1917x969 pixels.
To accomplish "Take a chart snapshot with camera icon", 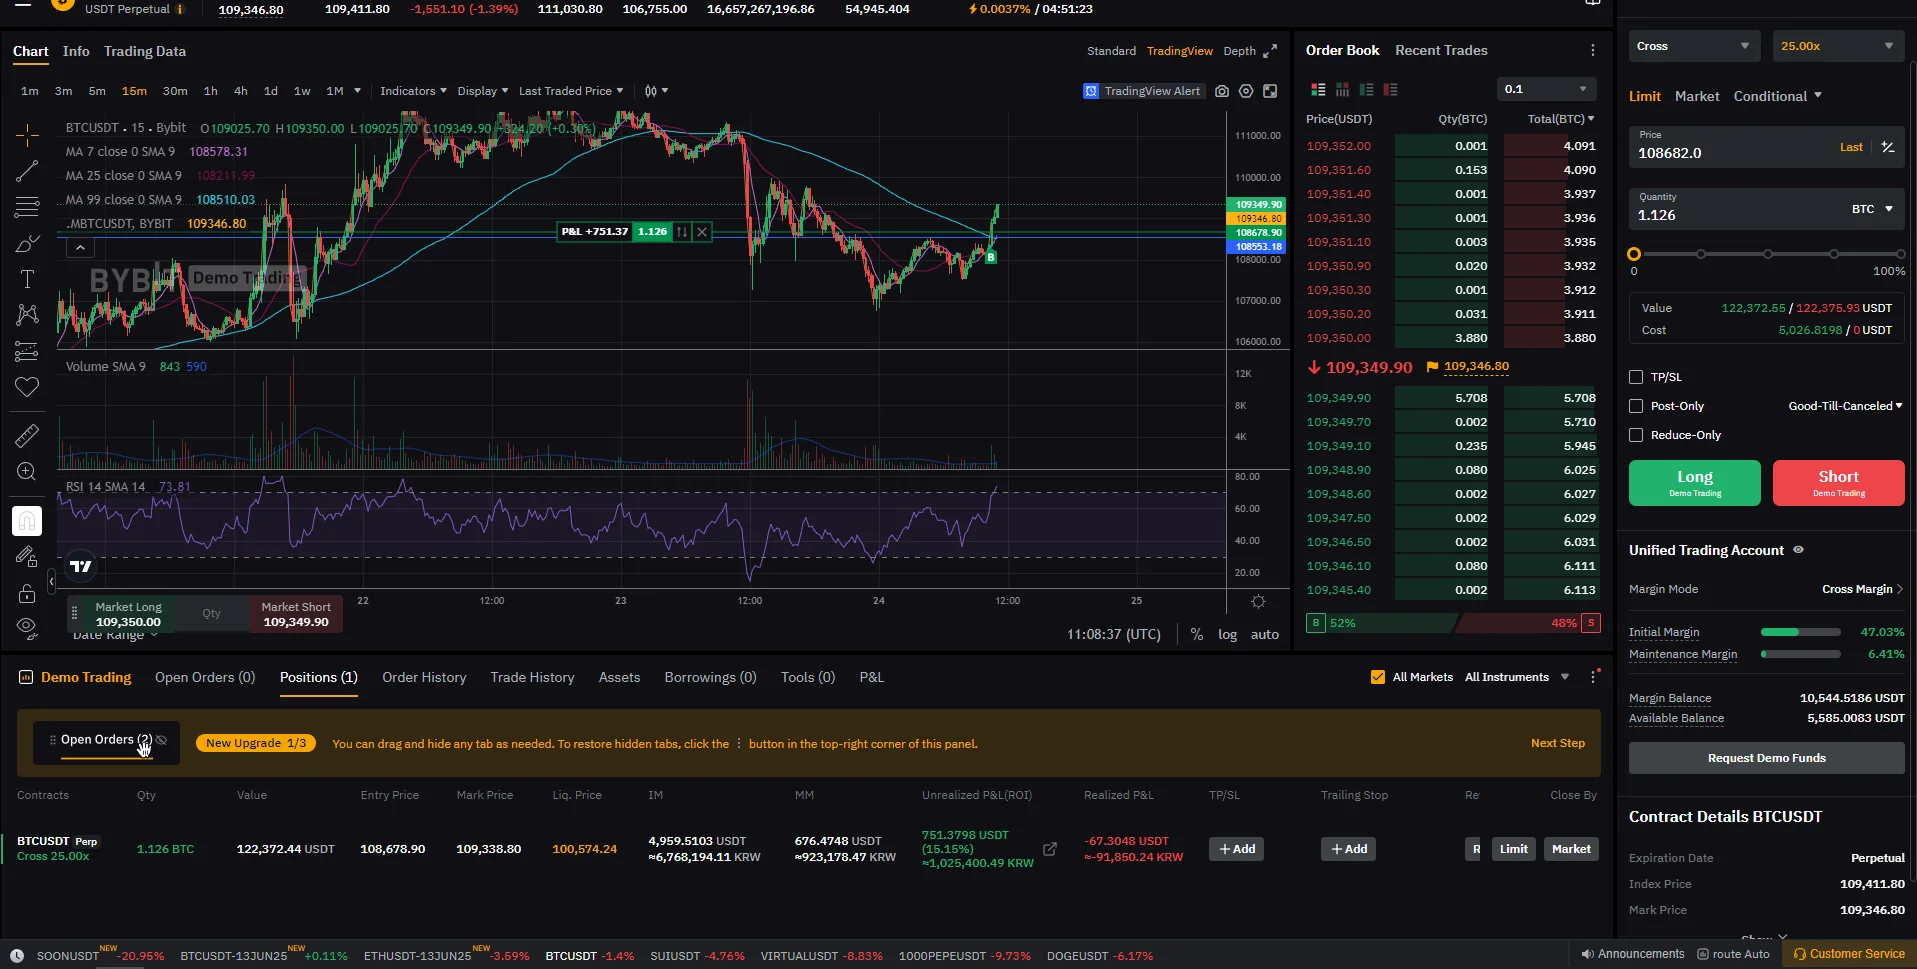I will pyautogui.click(x=1221, y=91).
